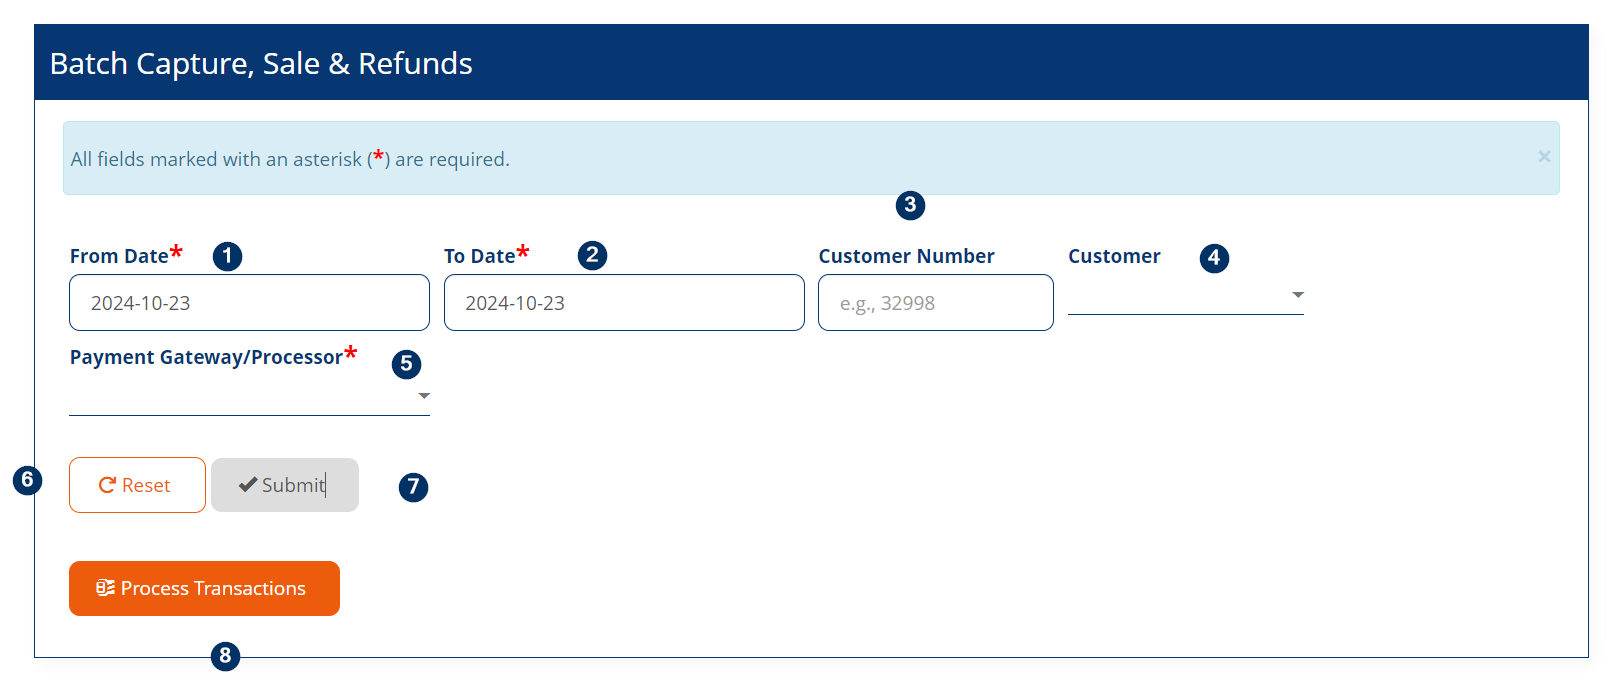The height and width of the screenshot is (685, 1617).
Task: Dismiss the required-fields info banner
Action: point(1544,156)
